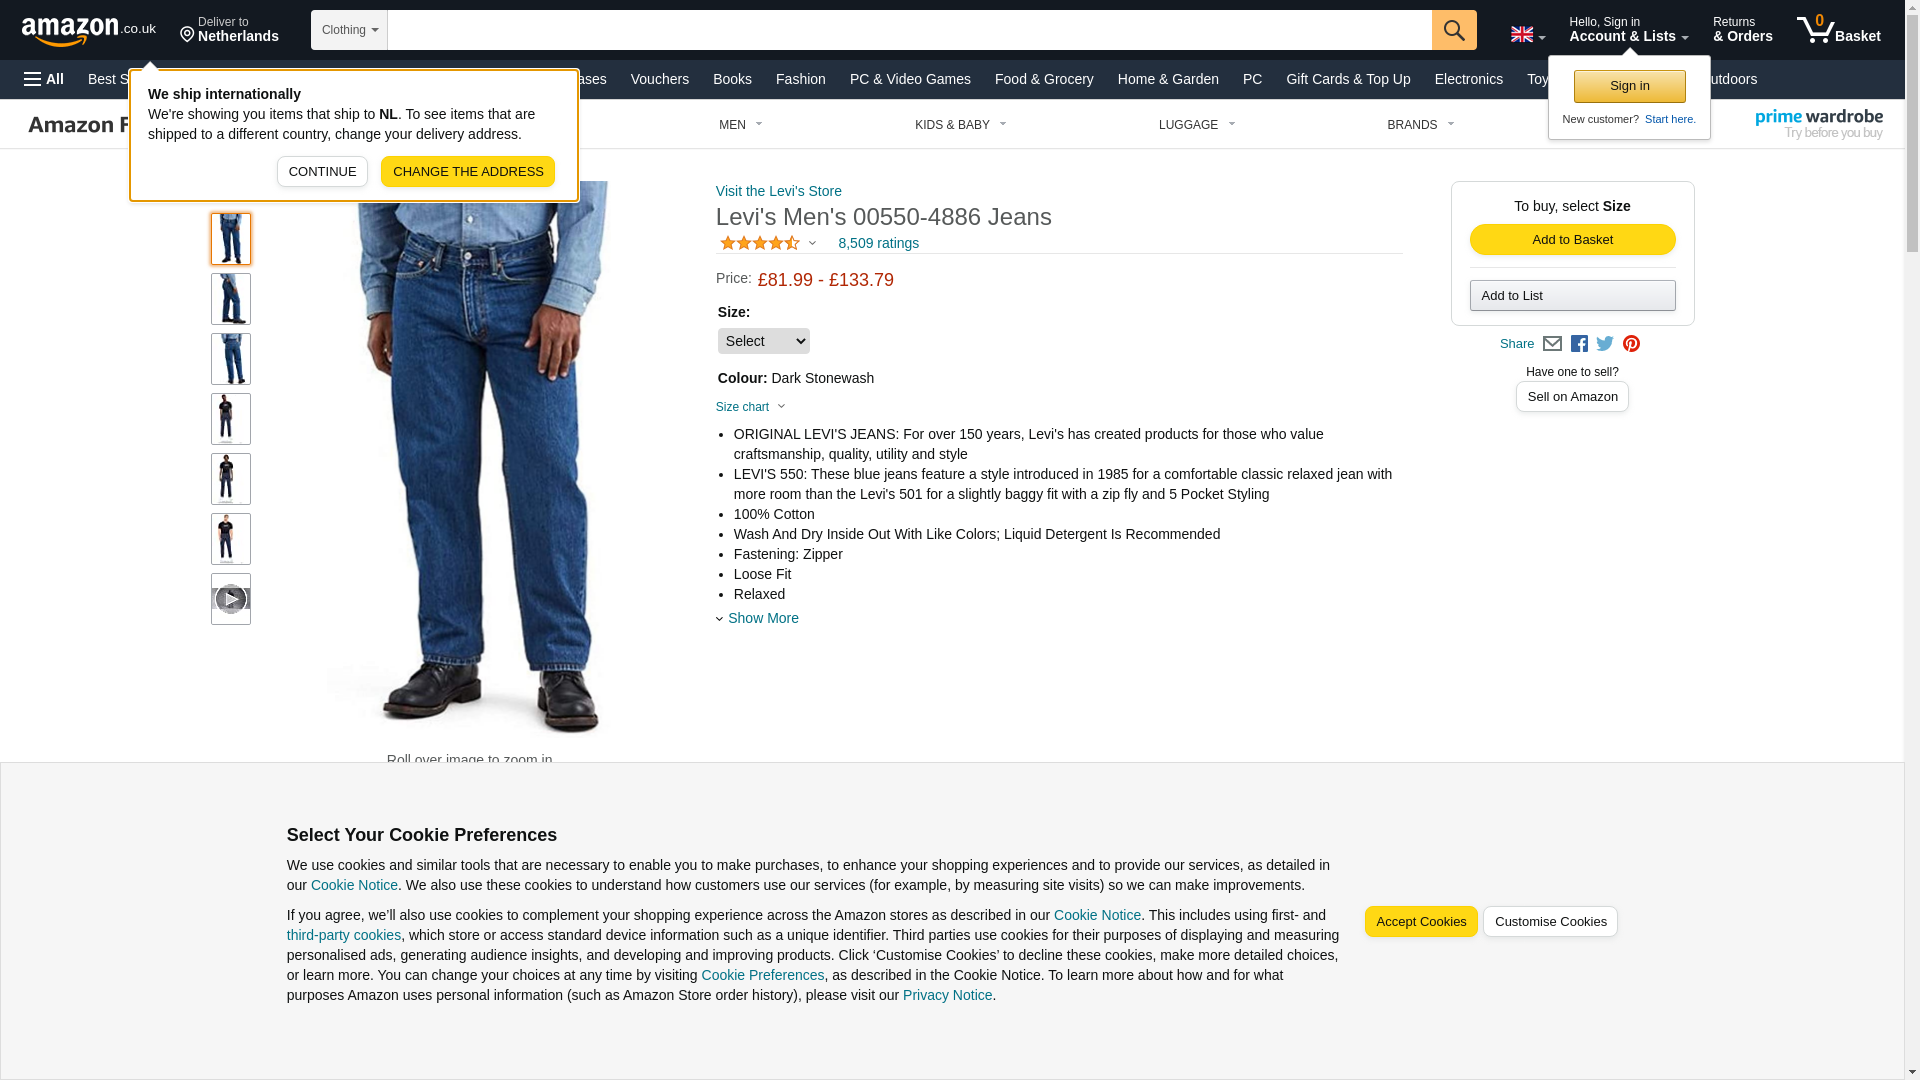This screenshot has height=1080, width=1920.
Task: Select the second jeans thumbnail image
Action: 231,299
